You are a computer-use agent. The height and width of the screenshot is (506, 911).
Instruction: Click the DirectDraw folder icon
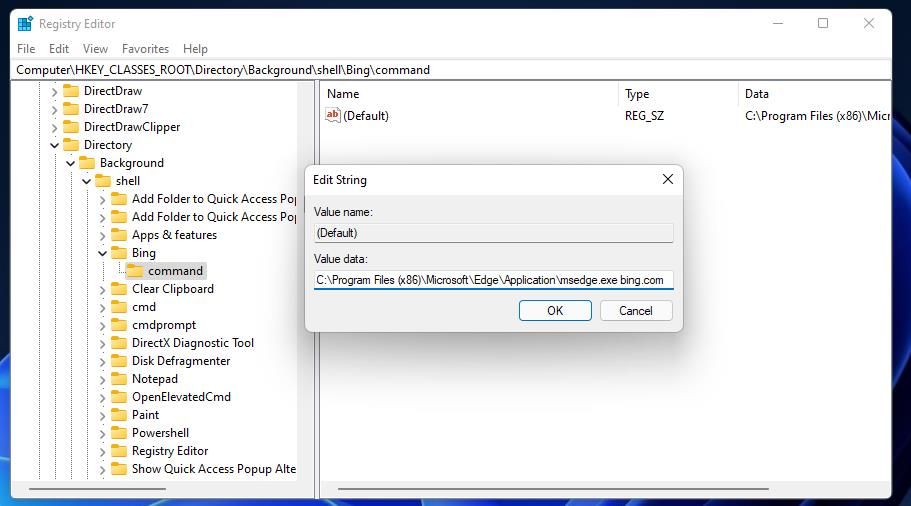(x=71, y=91)
